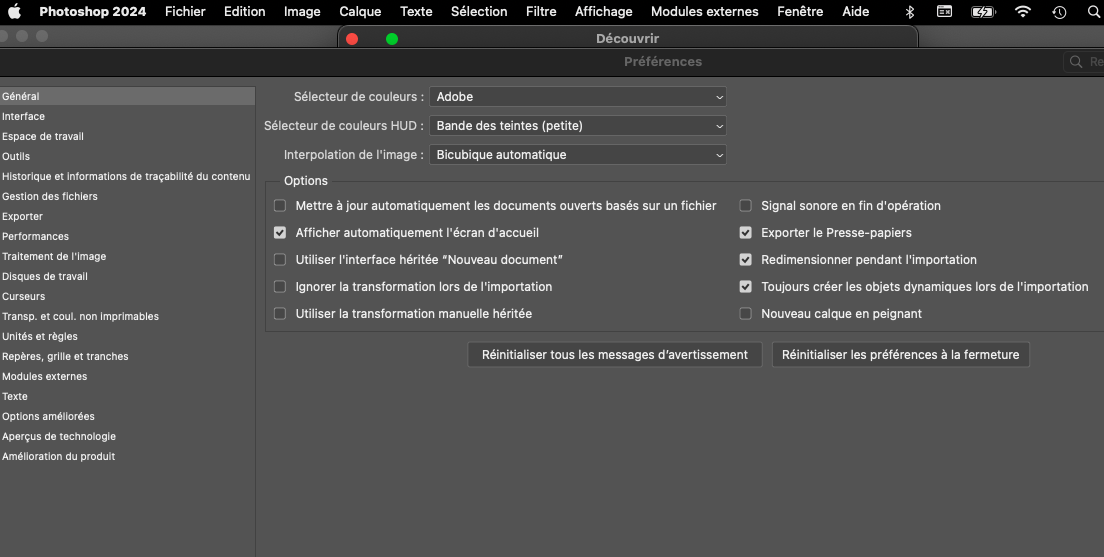The image size is (1104, 557).
Task: Open the Fichier menu
Action: (x=185, y=11)
